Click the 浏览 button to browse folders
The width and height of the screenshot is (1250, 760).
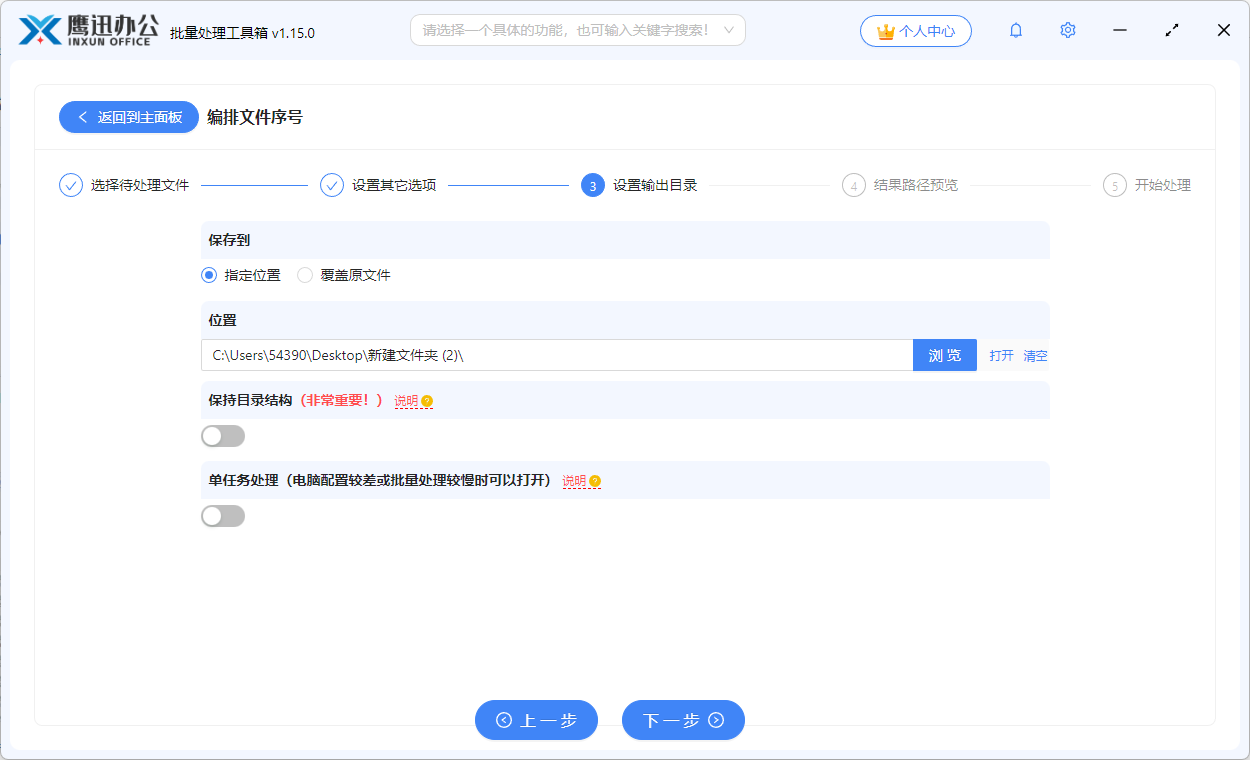pos(944,355)
